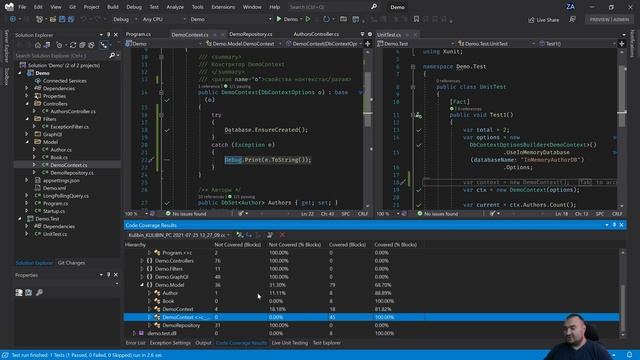
Task: Expand Dependencies node under Demo project
Action: click(27, 88)
